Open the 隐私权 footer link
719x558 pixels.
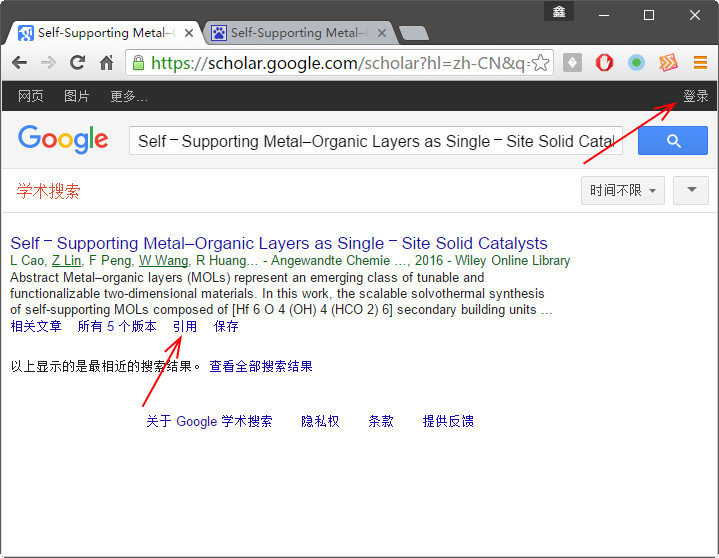[x=320, y=421]
